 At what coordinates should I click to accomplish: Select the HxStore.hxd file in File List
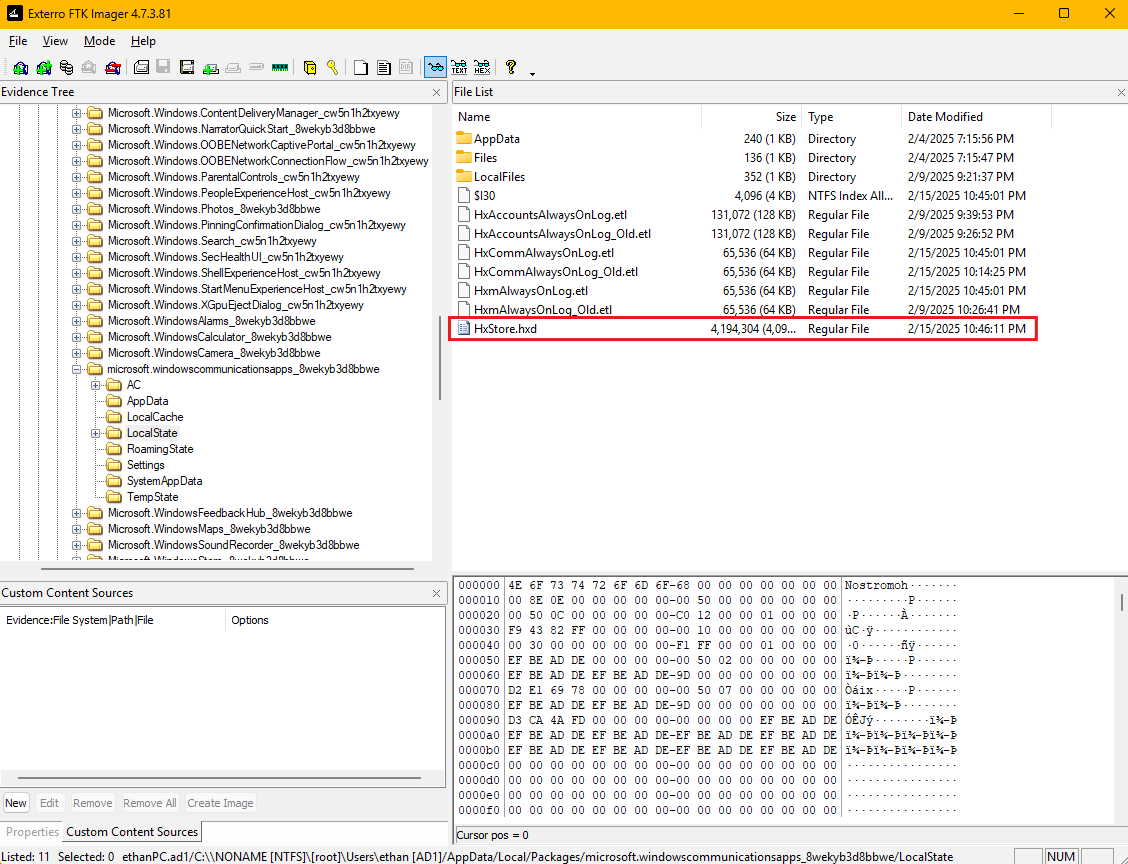tap(505, 329)
